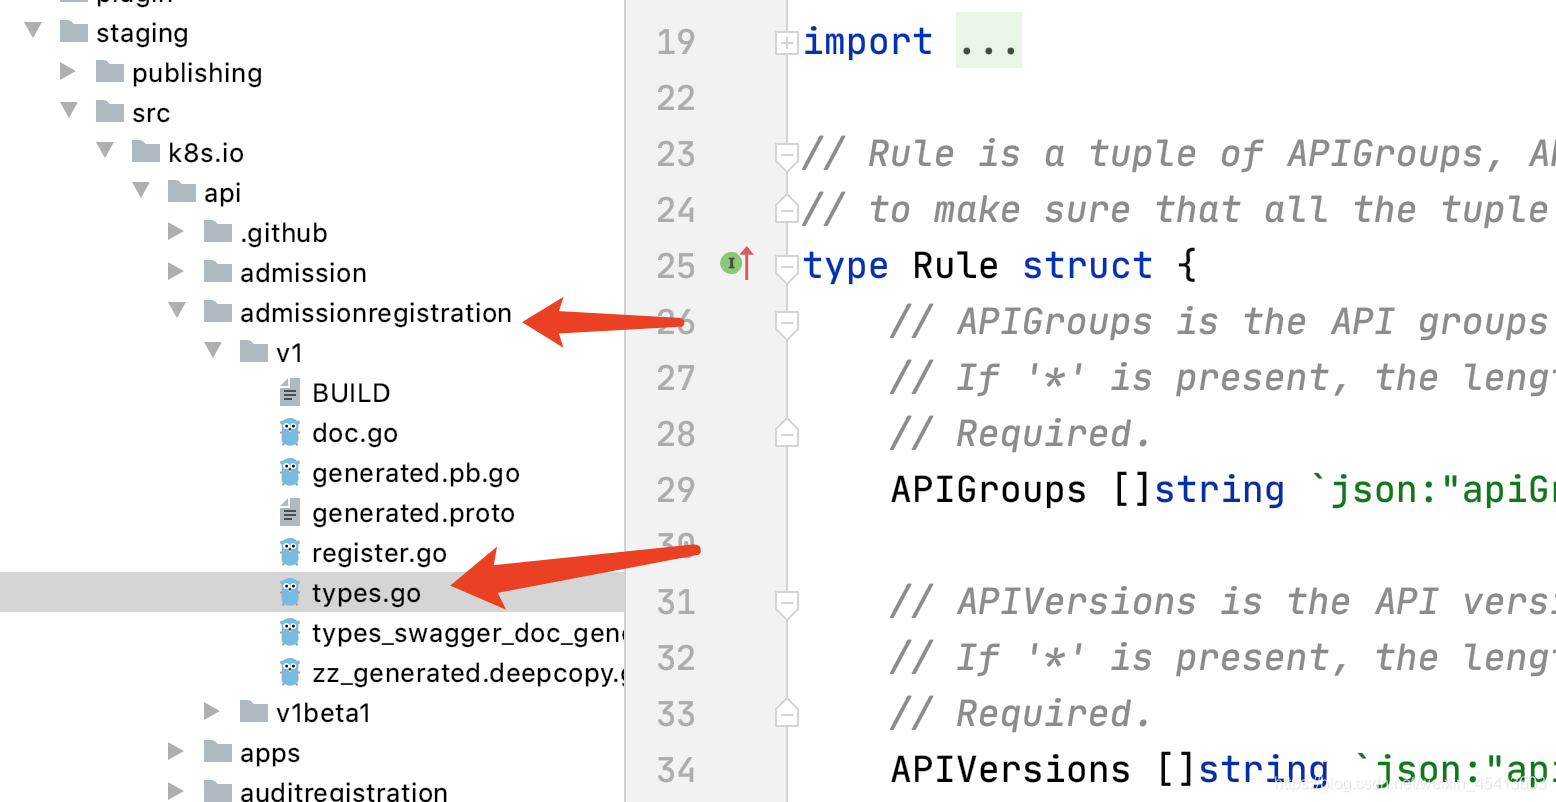The width and height of the screenshot is (1556, 802).
Task: Click the generated.proto file icon
Action: point(290,512)
